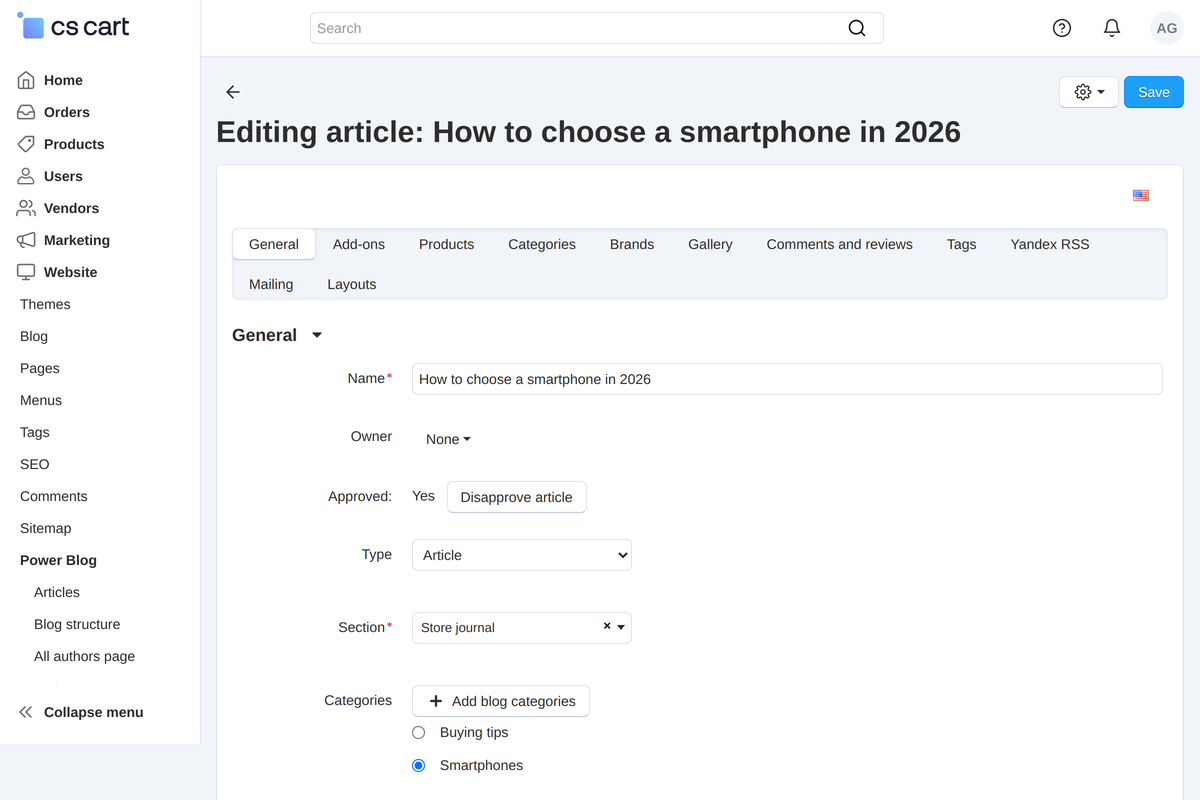
Task: Switch to the Gallery tab
Action: pos(710,244)
